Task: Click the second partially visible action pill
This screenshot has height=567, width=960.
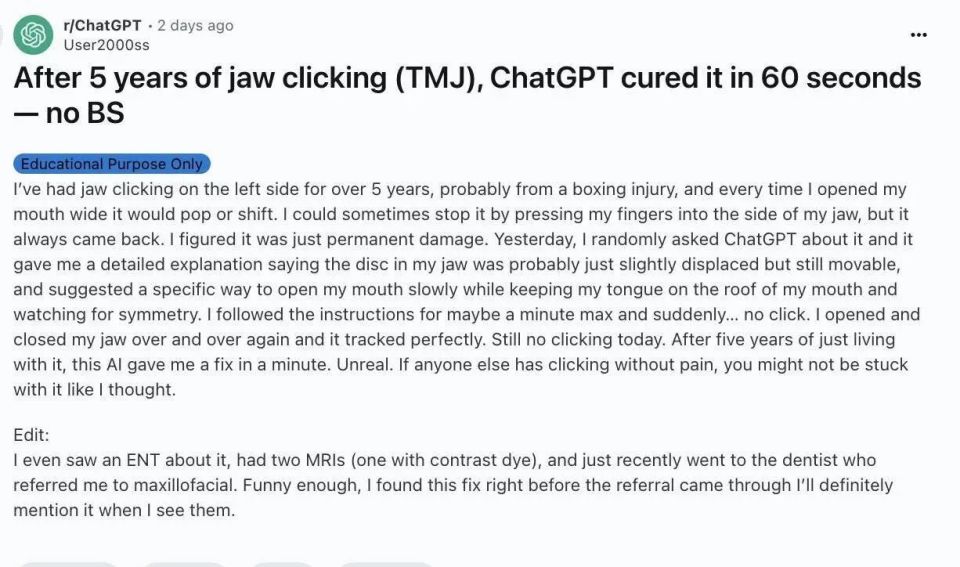Action: pyautogui.click(x=184, y=564)
